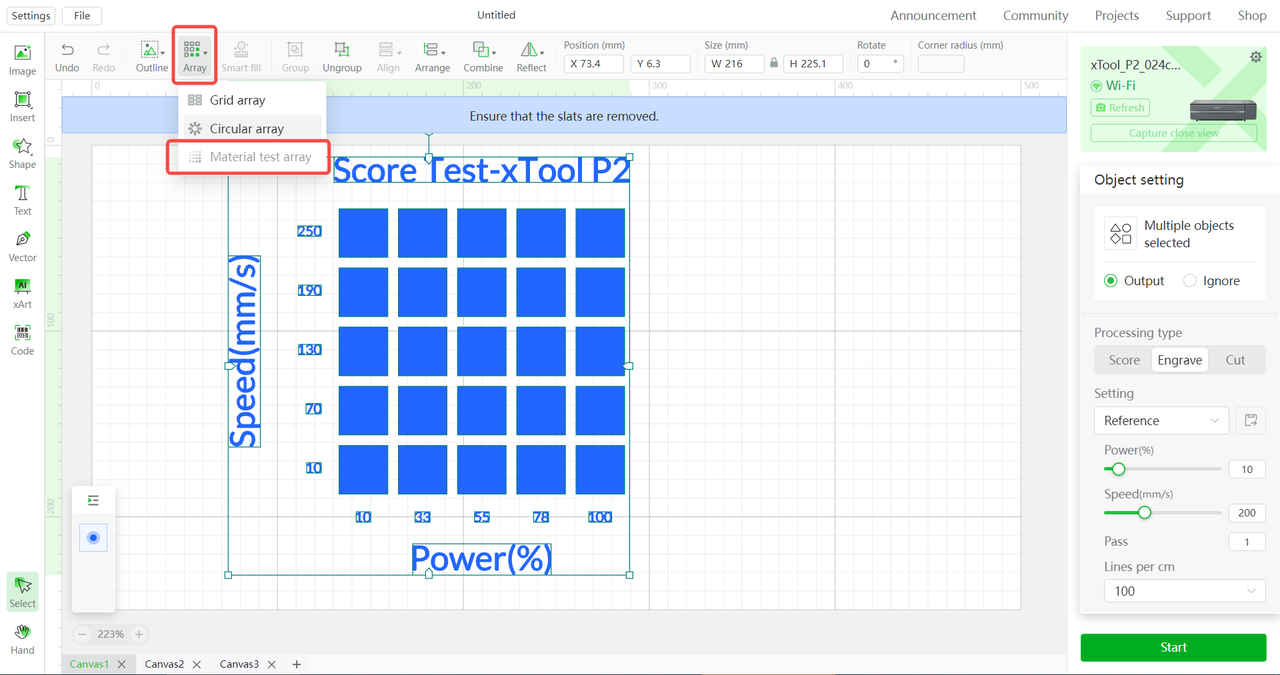1280x675 pixels.
Task: Collapse the layer panel list icon
Action: (93, 500)
